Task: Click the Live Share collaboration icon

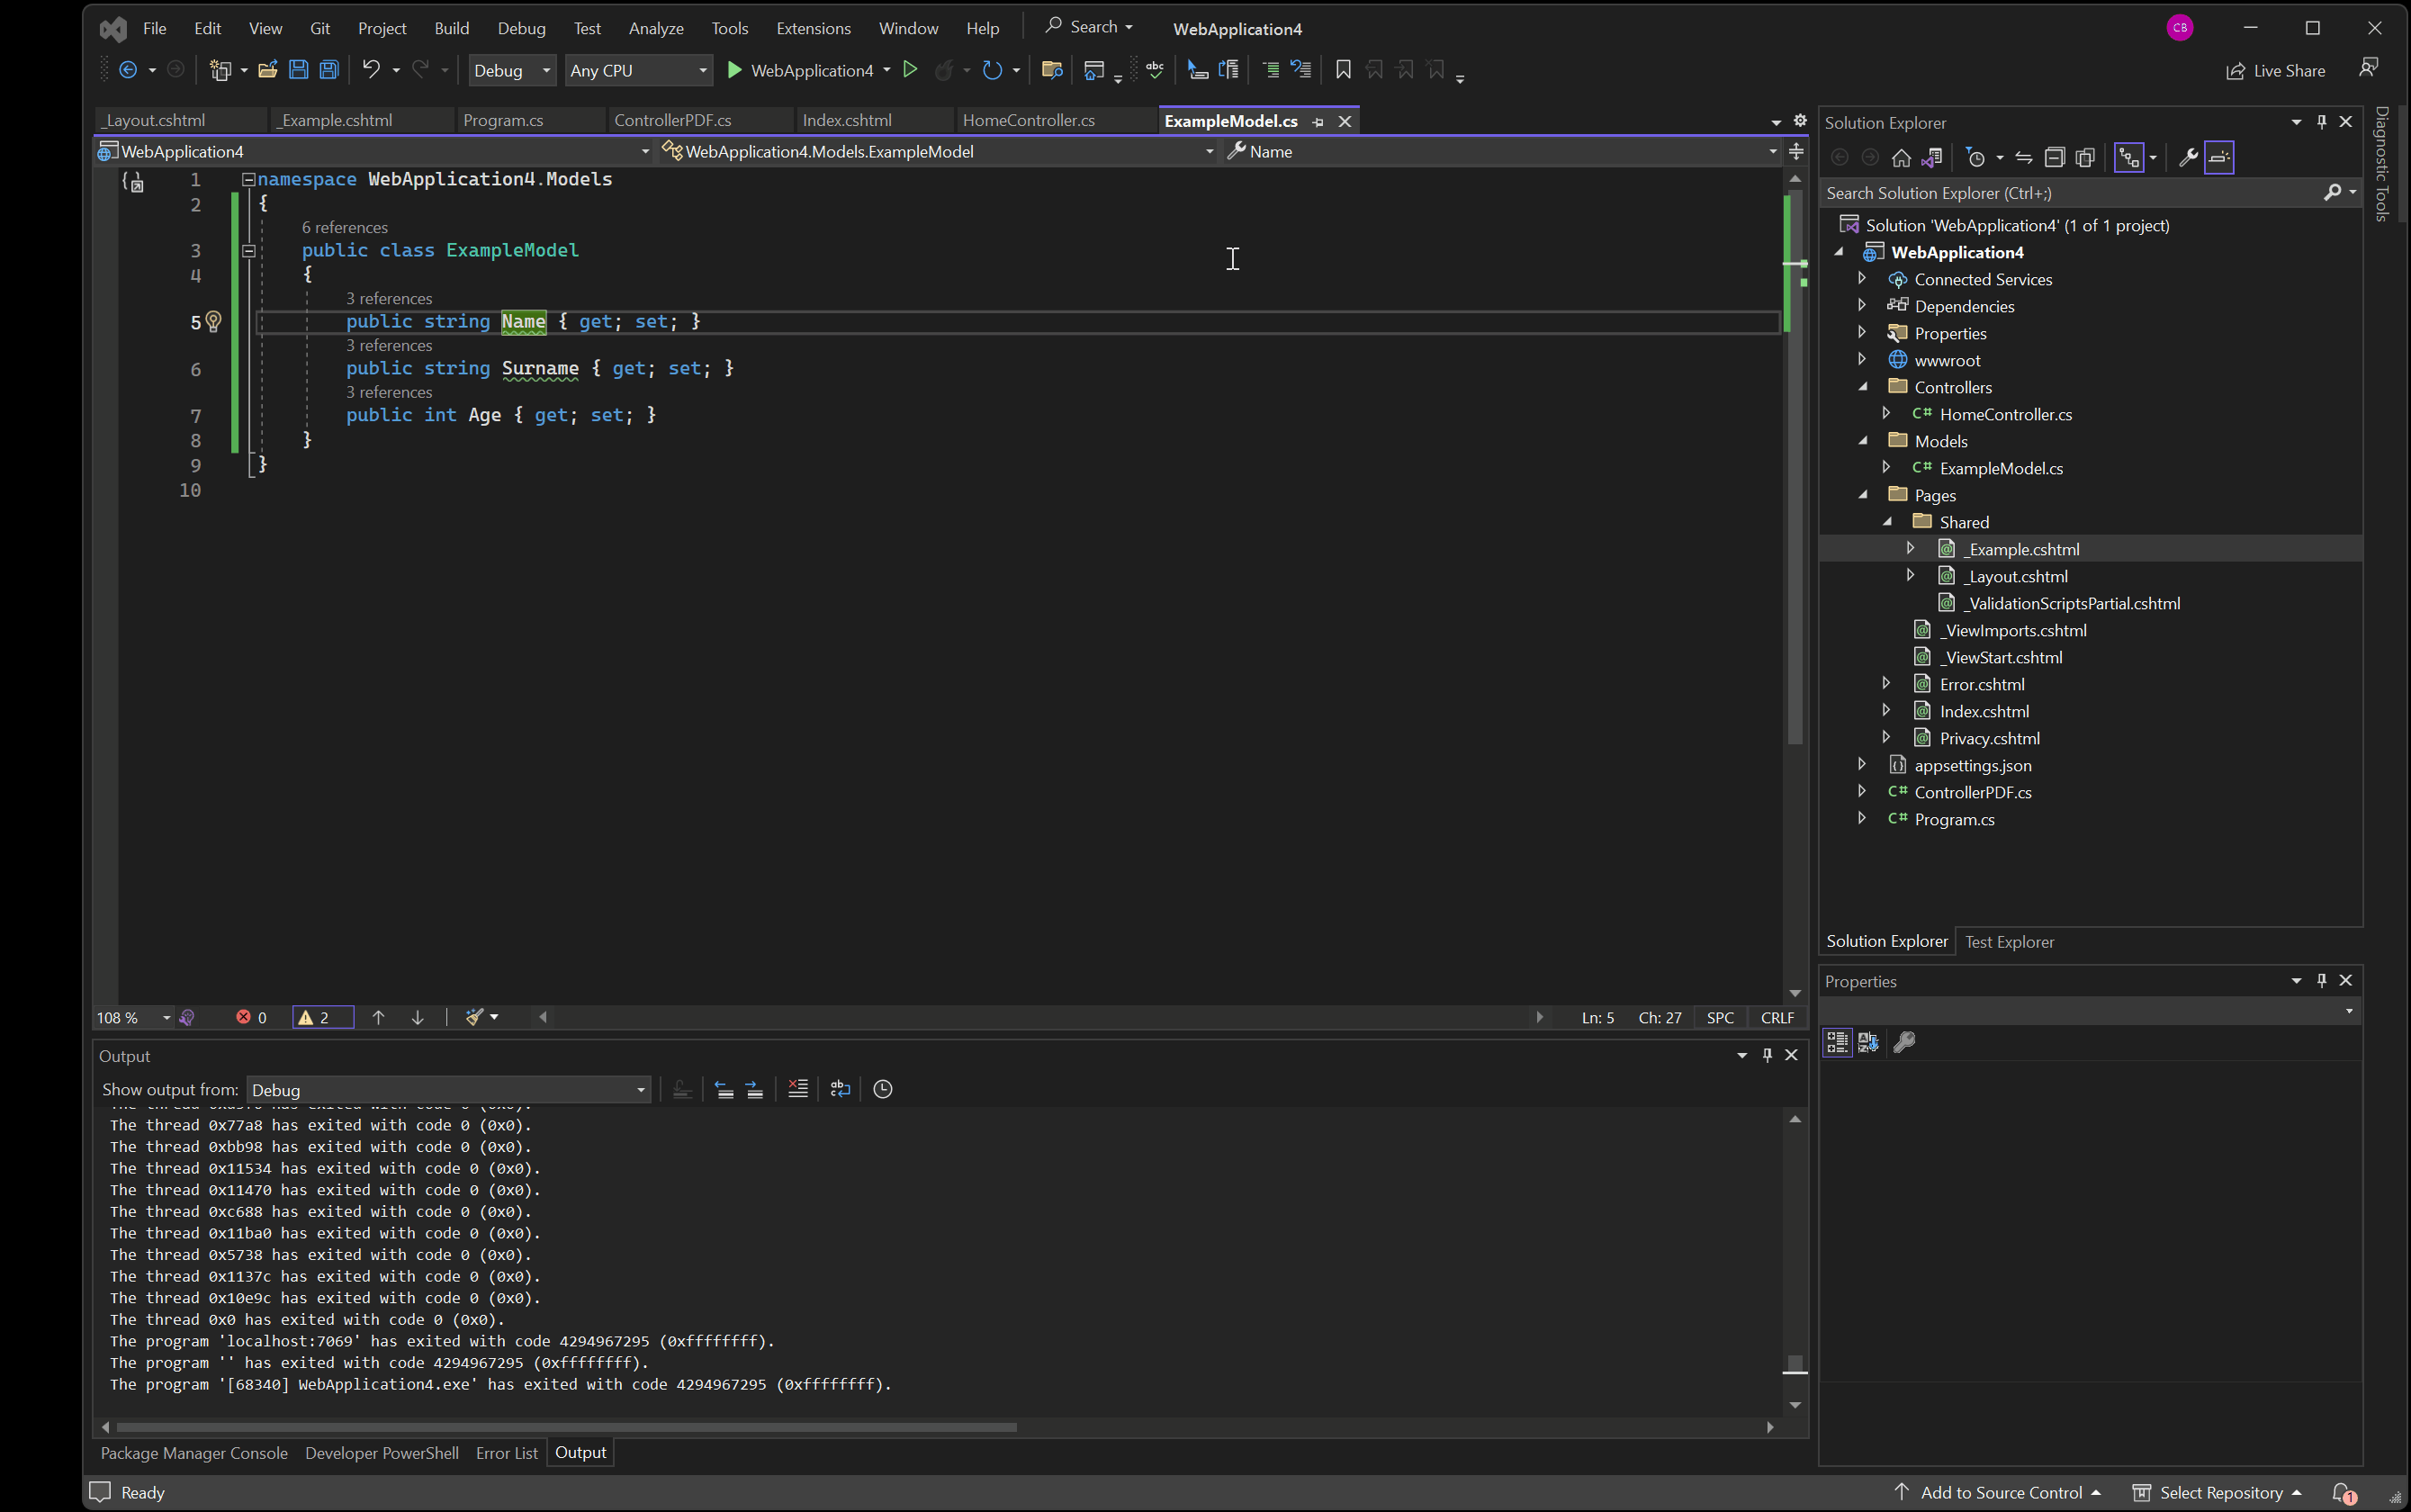Action: pyautogui.click(x=2234, y=69)
